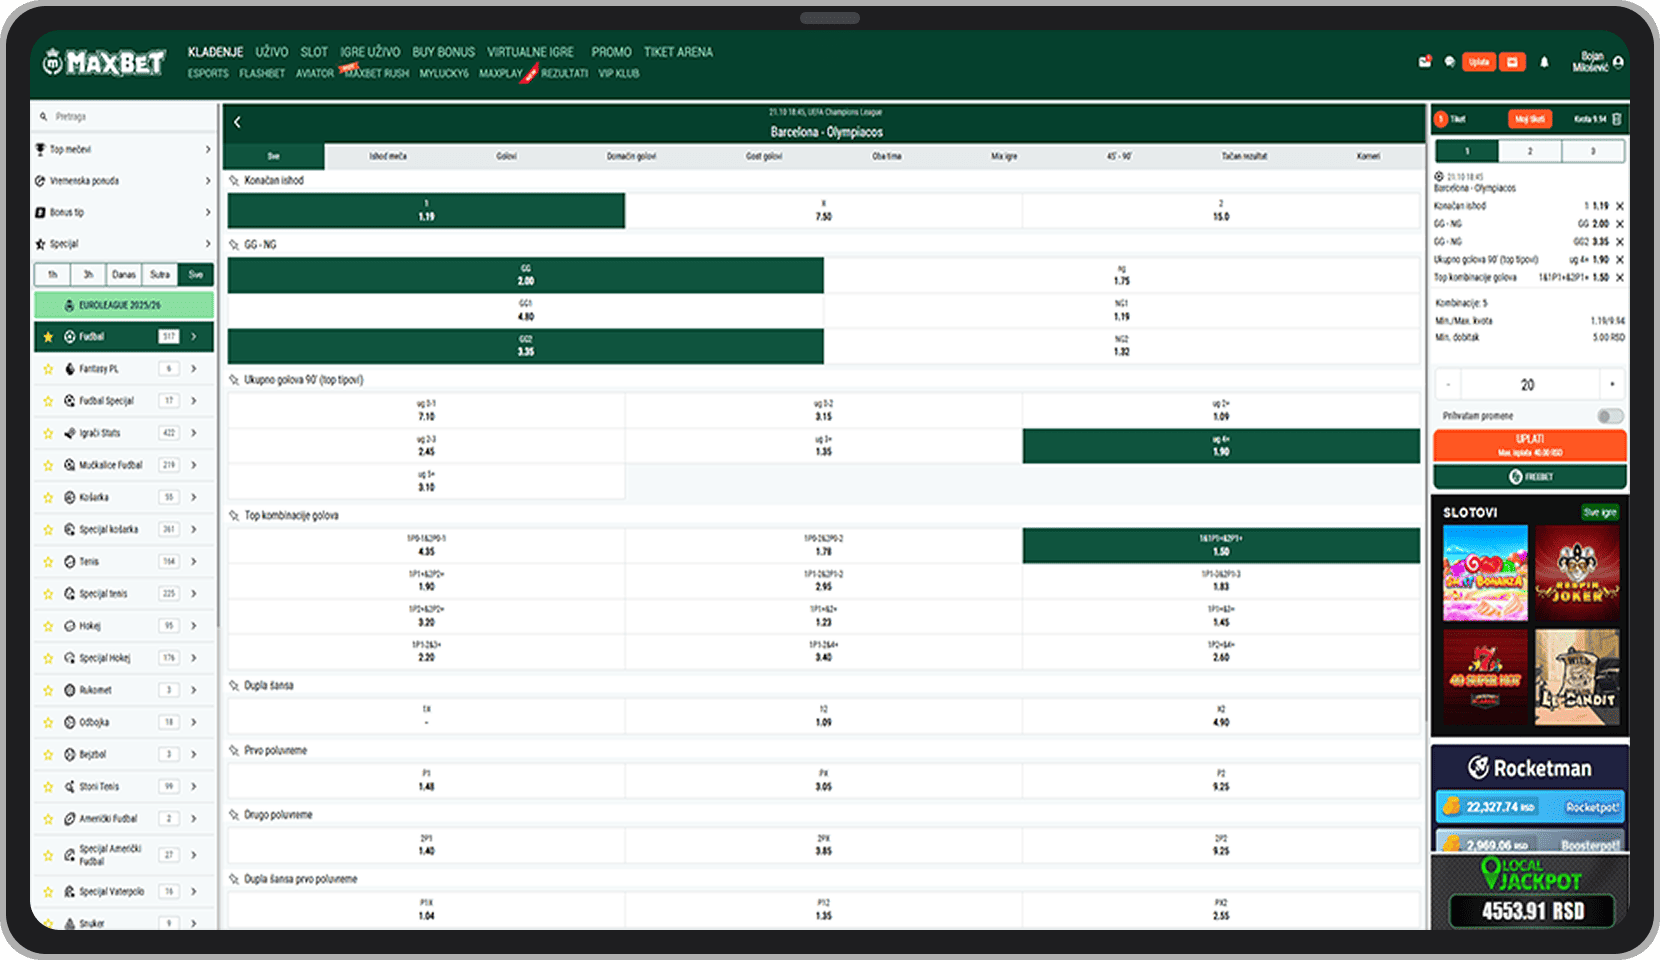The height and width of the screenshot is (960, 1660).
Task: Remove the Konačan ishod selection from ticket
Action: [1620, 206]
